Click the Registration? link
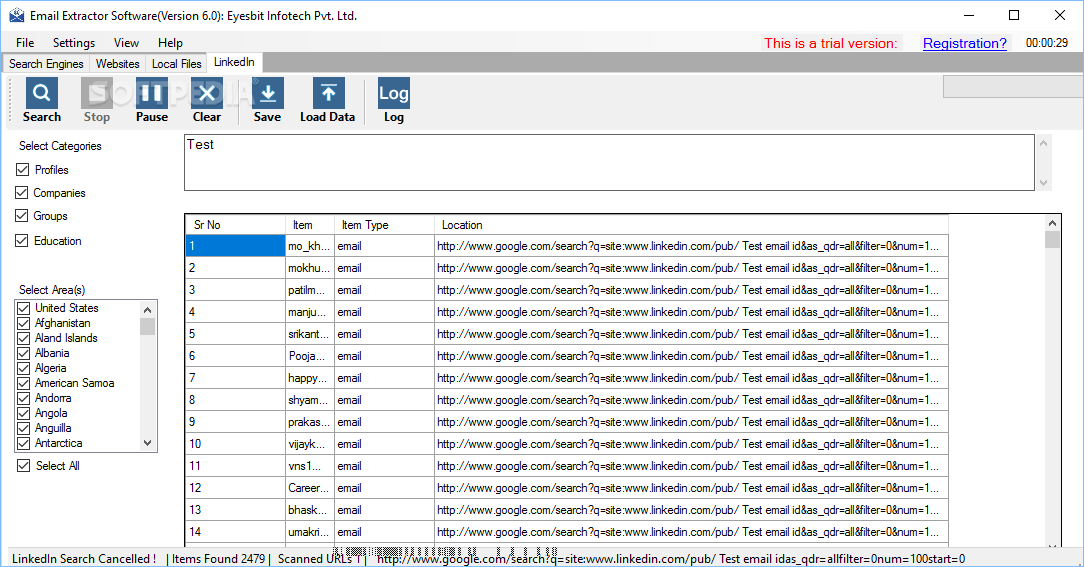1084x567 pixels. [x=965, y=43]
